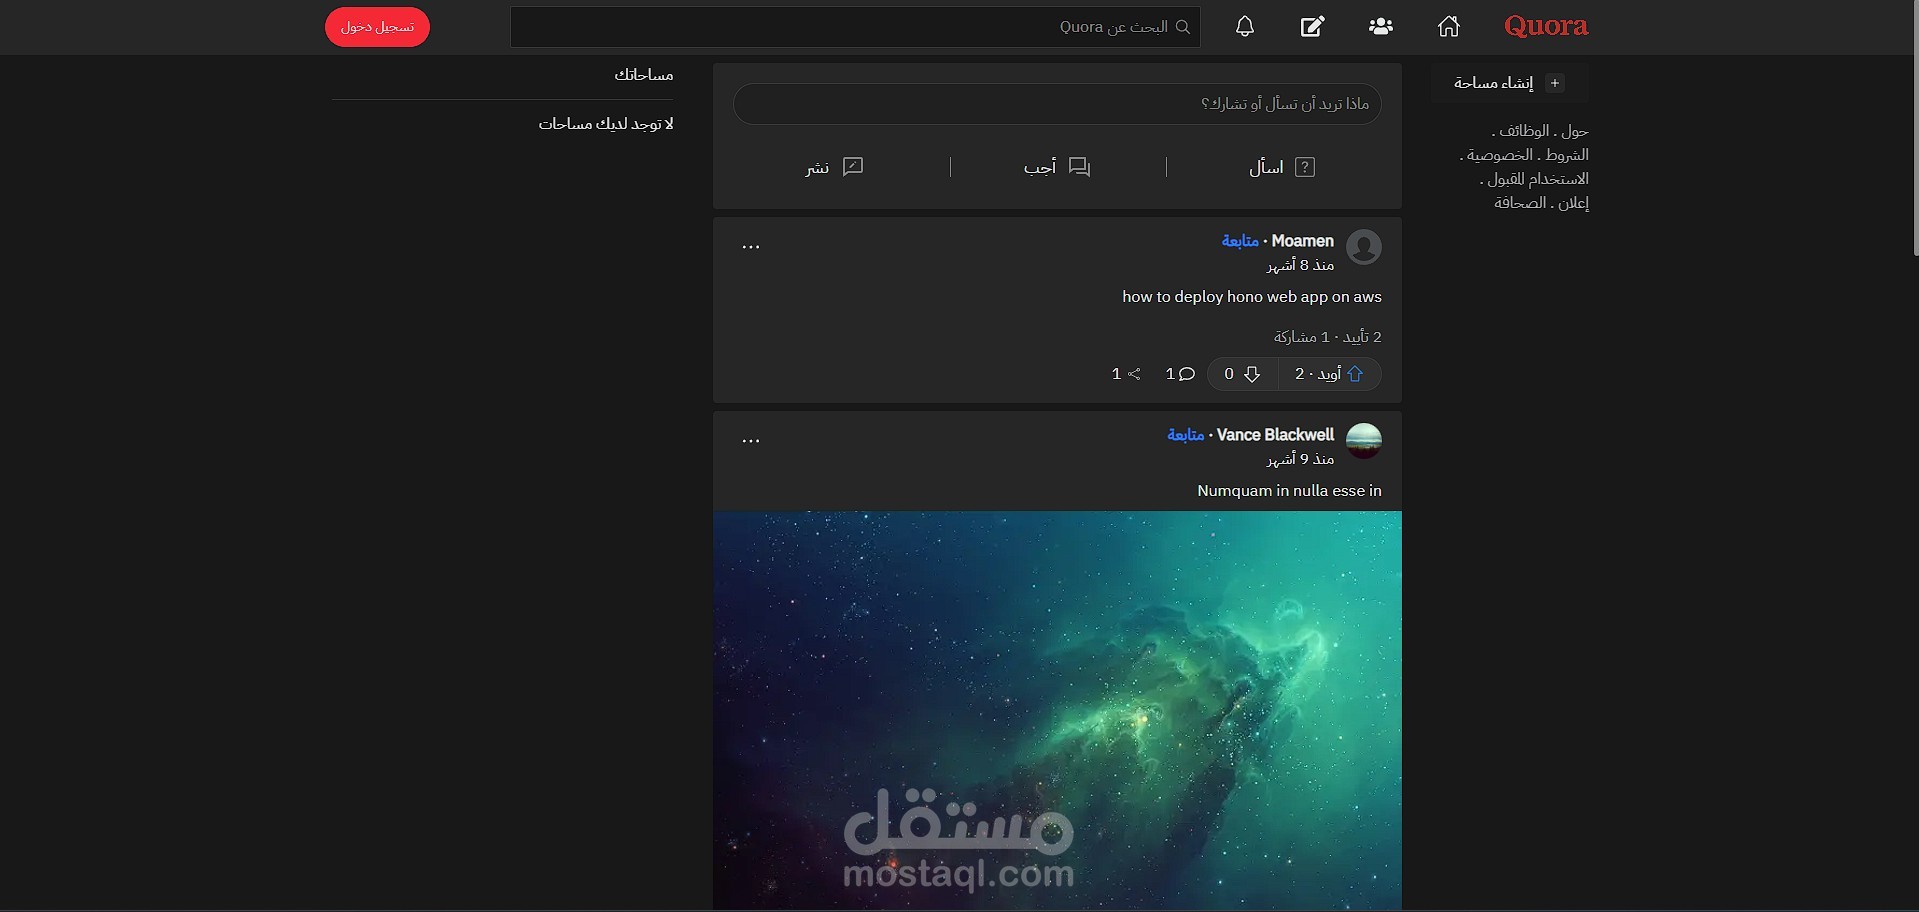This screenshot has height=912, width=1919.
Task: Expand إنشاء مساحة with the plus button
Action: 1555,83
